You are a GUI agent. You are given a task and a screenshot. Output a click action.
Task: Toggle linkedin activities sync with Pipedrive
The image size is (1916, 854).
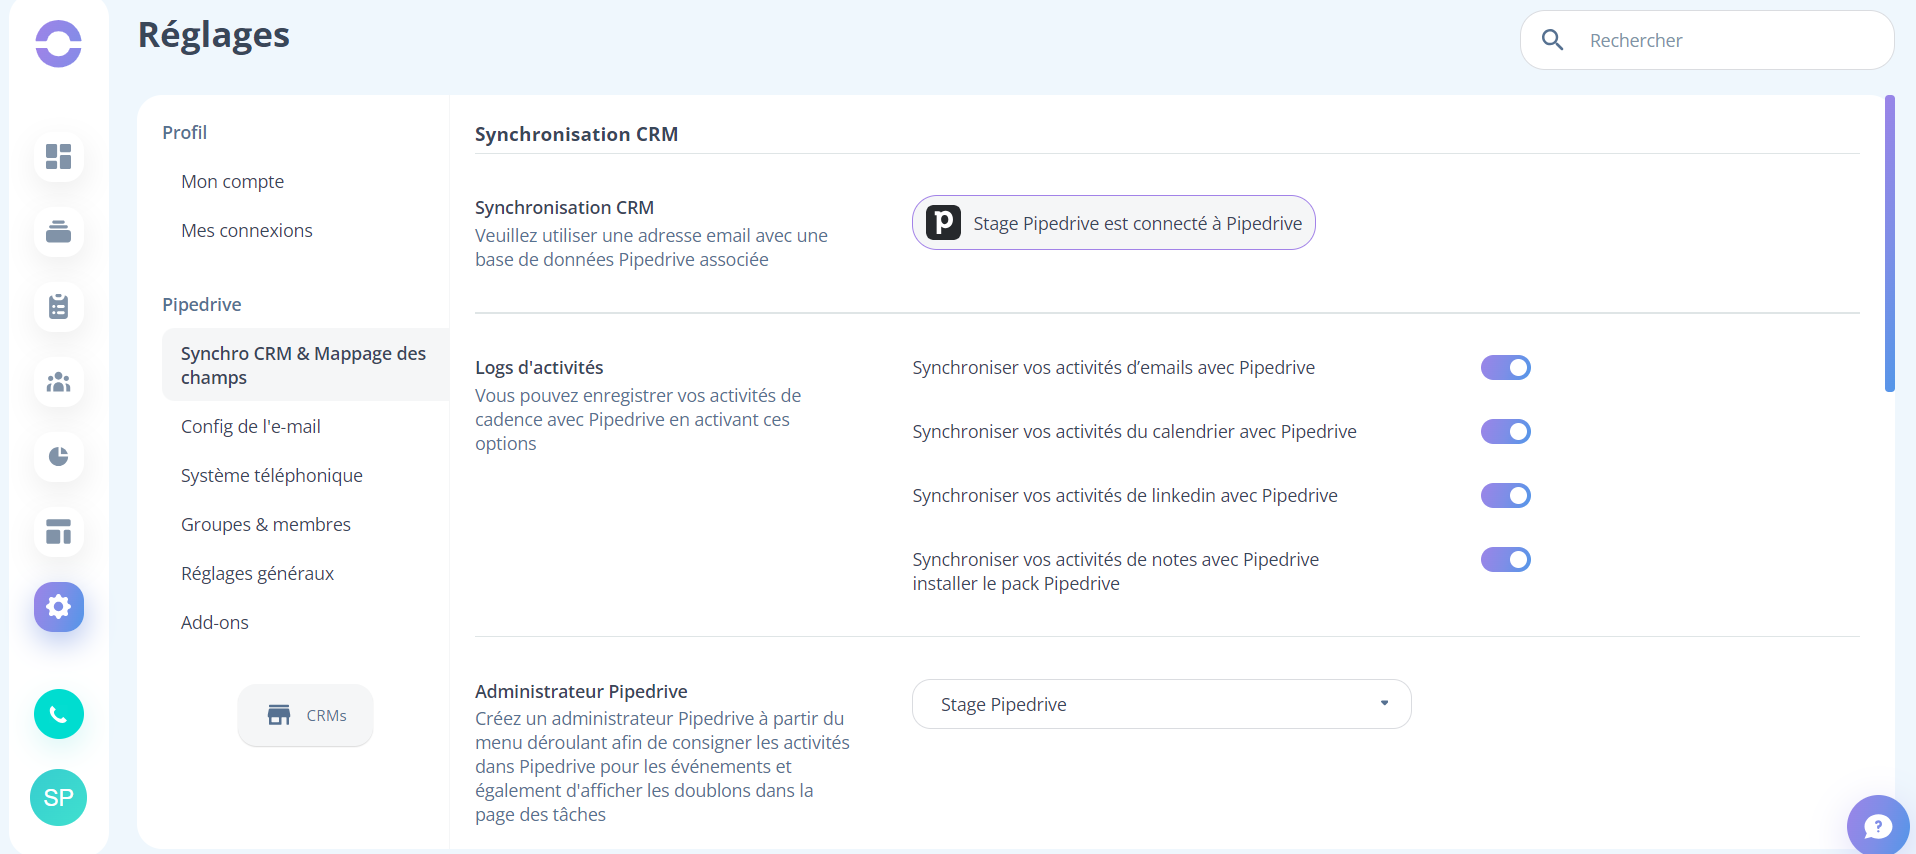click(x=1506, y=496)
